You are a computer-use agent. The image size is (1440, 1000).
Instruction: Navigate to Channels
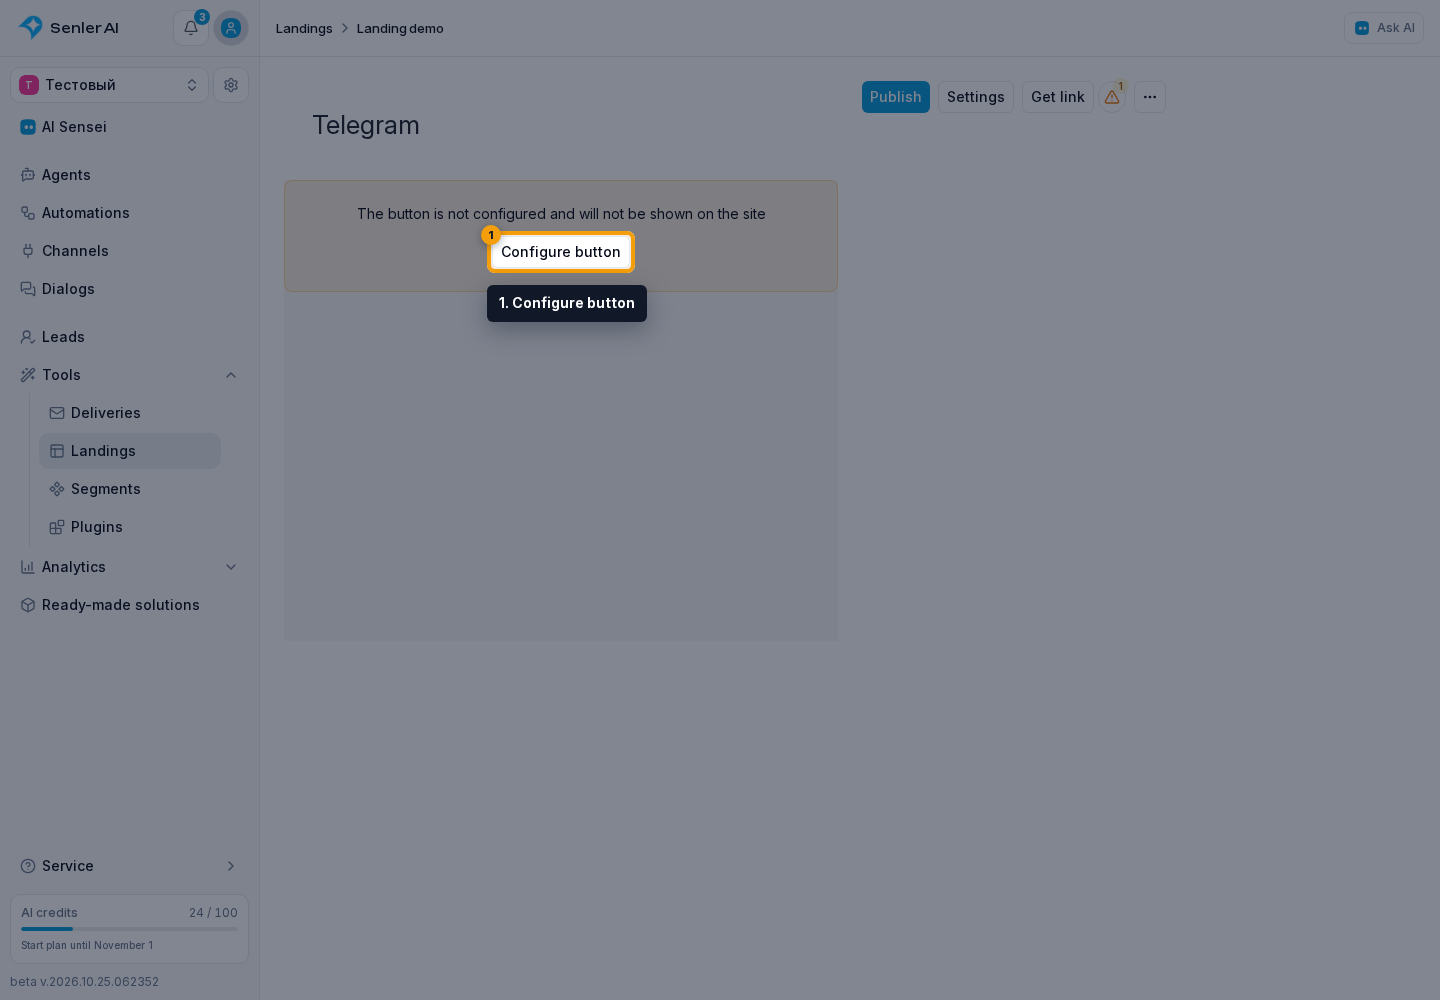pos(129,251)
